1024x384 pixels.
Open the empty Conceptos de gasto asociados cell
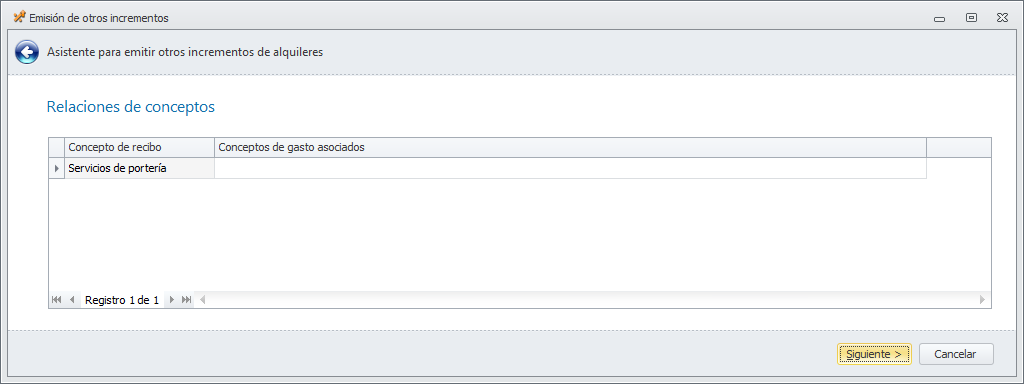[x=570, y=168]
